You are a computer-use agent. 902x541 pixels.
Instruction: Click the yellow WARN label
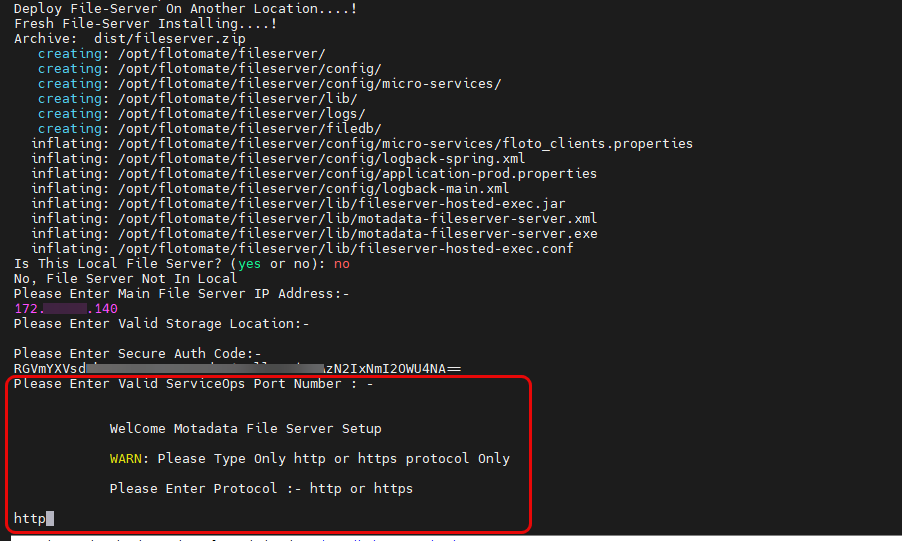[129, 459]
